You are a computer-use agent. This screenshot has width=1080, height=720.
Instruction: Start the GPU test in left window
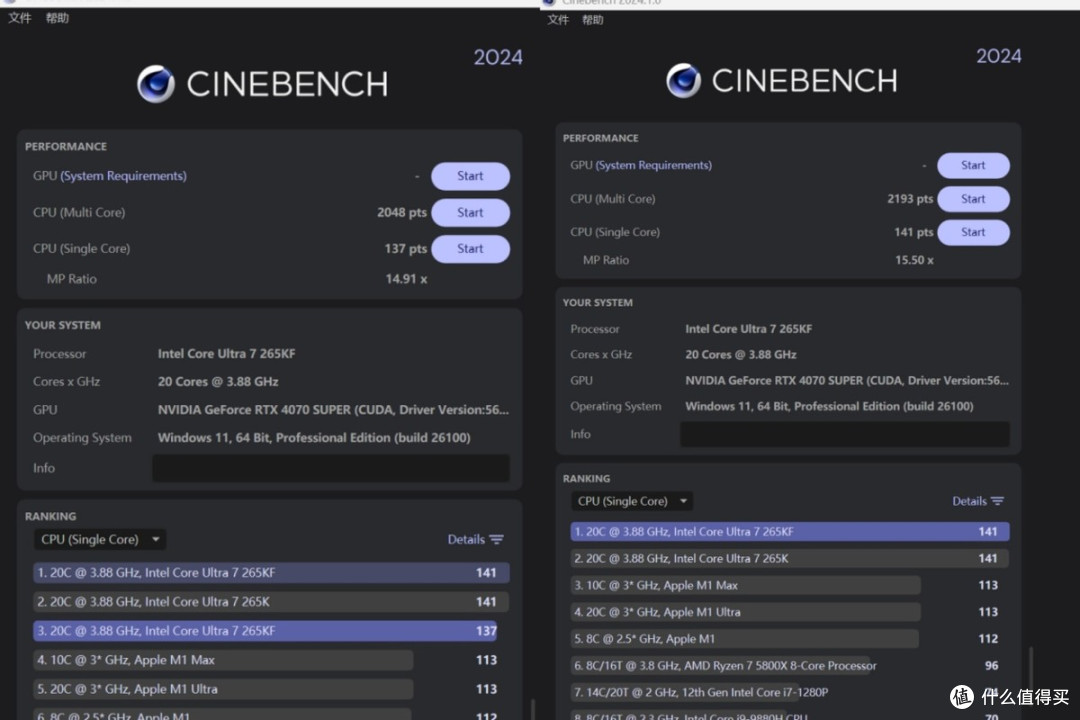tap(470, 176)
